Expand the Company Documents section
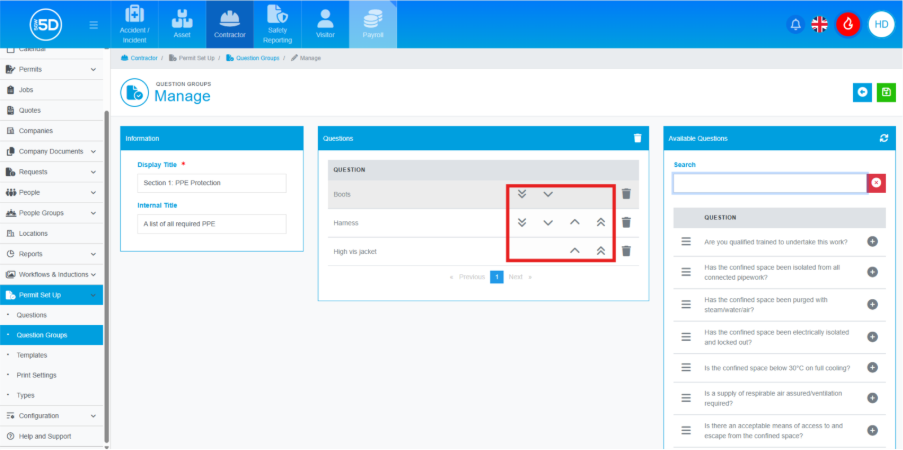 [x=93, y=151]
